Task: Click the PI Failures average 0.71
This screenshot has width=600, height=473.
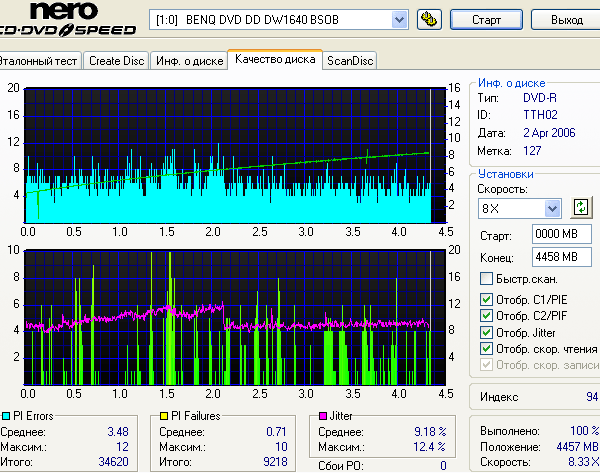Action: pos(276,432)
